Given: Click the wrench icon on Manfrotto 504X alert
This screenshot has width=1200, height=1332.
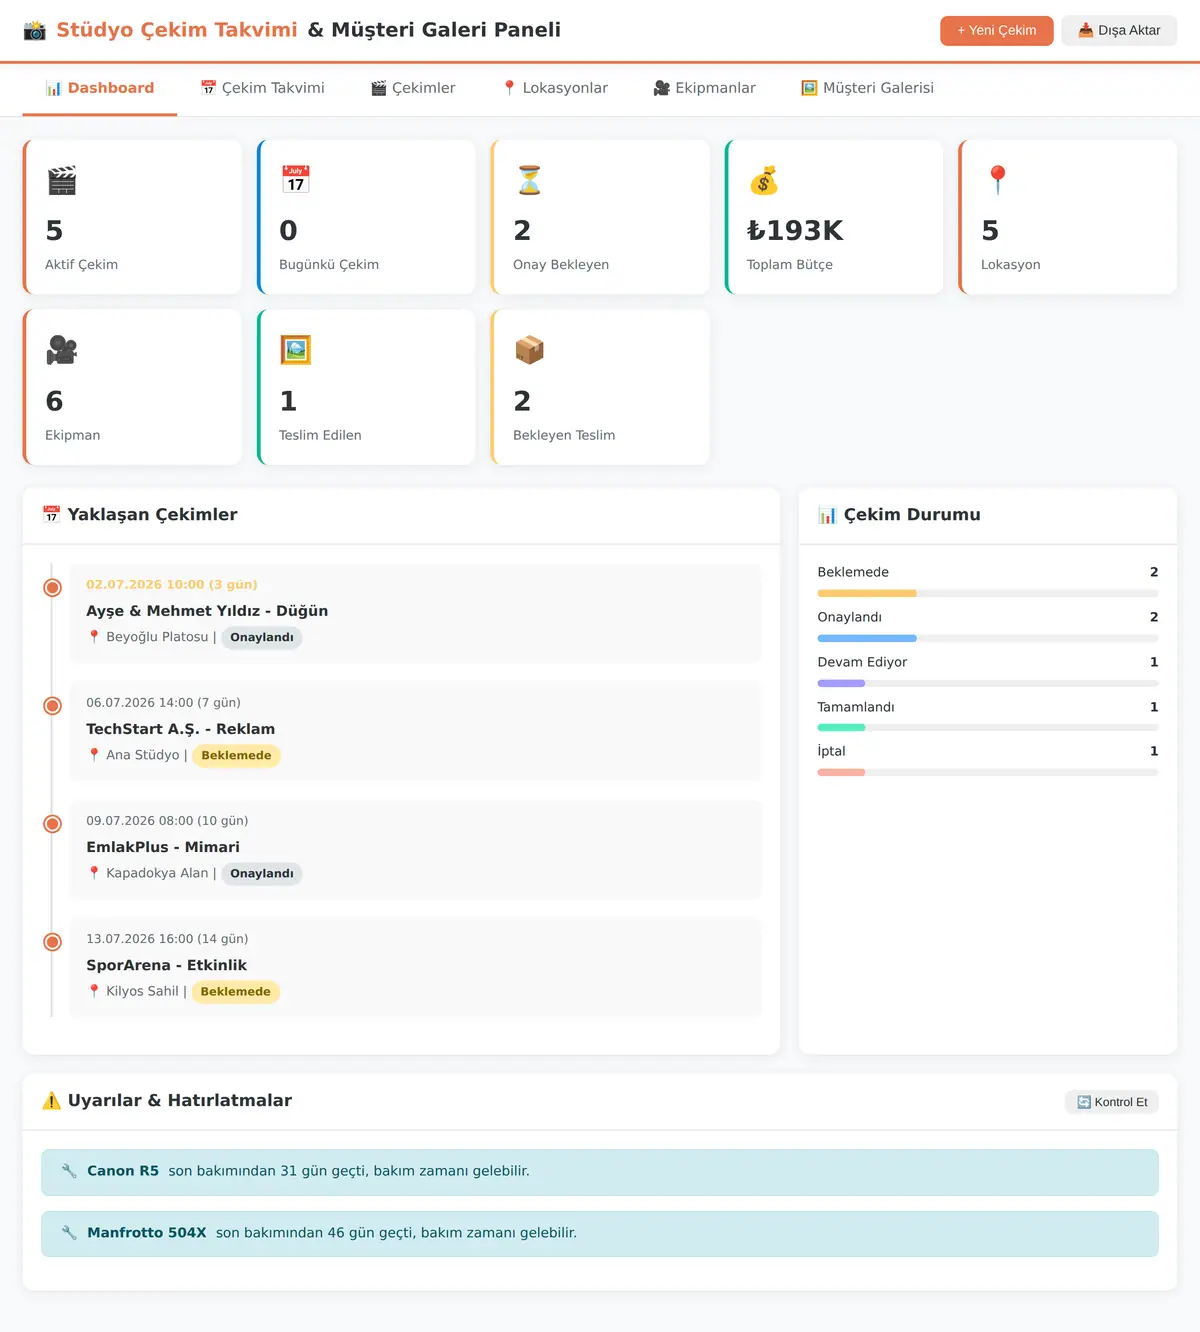Looking at the screenshot, I should pos(69,1233).
